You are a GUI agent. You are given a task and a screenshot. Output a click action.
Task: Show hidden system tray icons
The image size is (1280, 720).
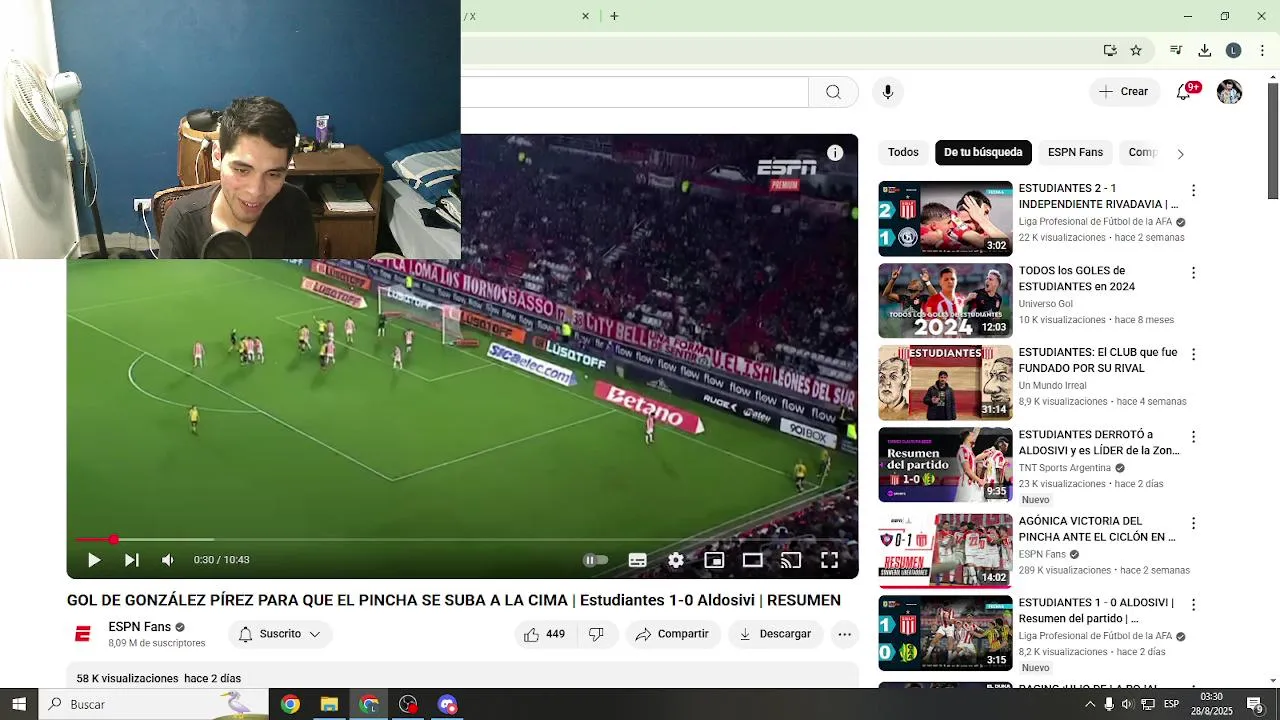[1090, 704]
